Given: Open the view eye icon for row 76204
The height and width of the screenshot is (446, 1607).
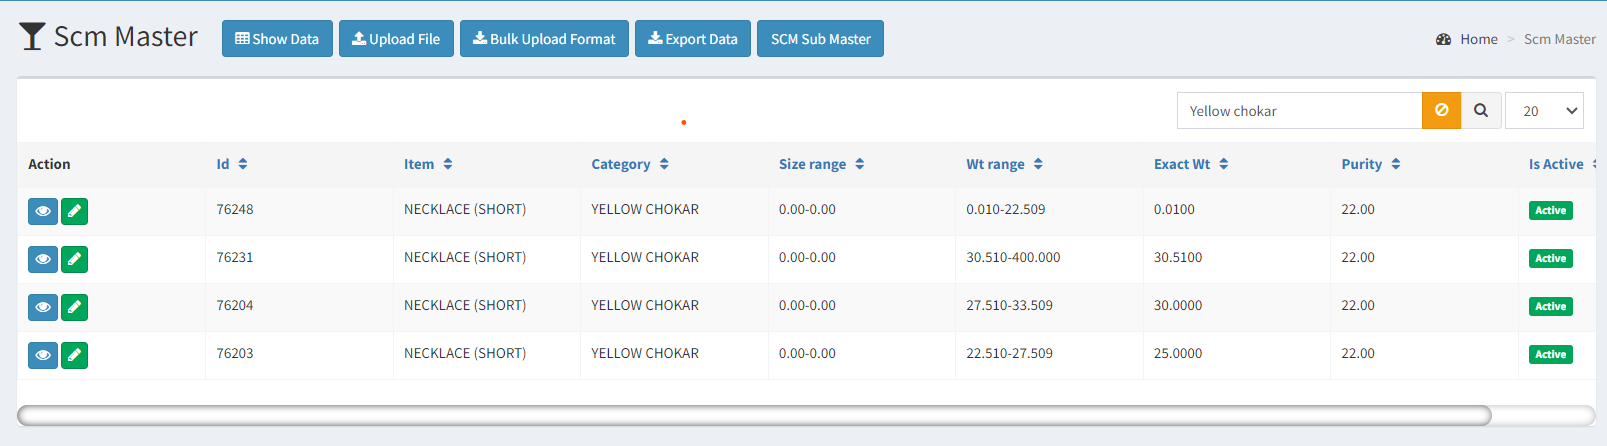Looking at the screenshot, I should pyautogui.click(x=43, y=307).
